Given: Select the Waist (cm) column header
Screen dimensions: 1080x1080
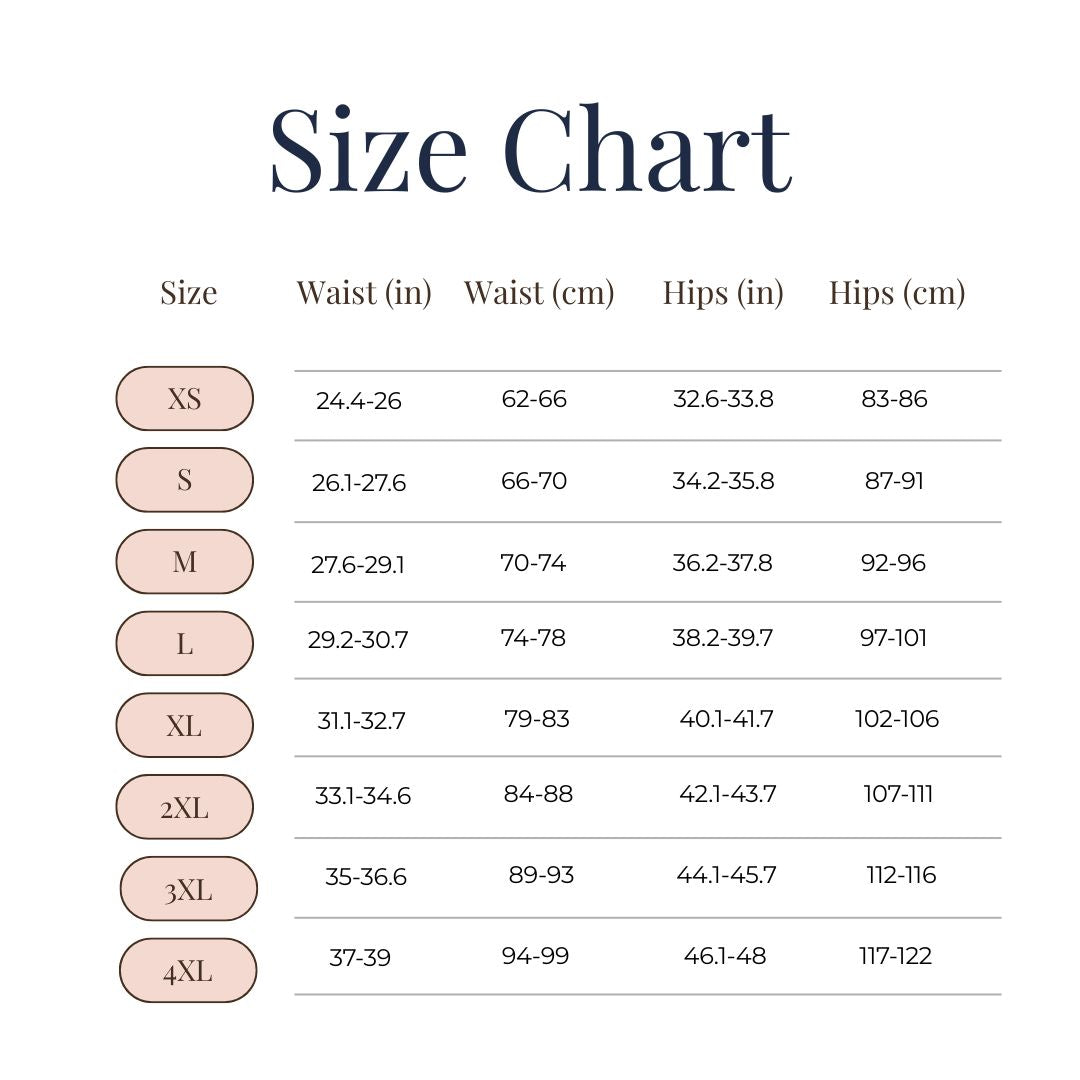Looking at the screenshot, I should (539, 293).
